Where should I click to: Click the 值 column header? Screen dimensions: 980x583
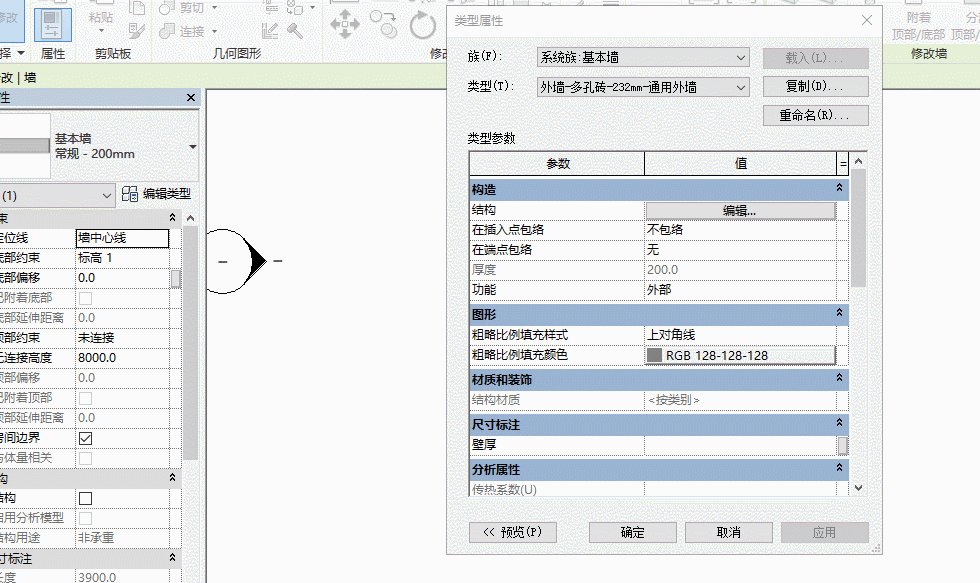click(741, 164)
